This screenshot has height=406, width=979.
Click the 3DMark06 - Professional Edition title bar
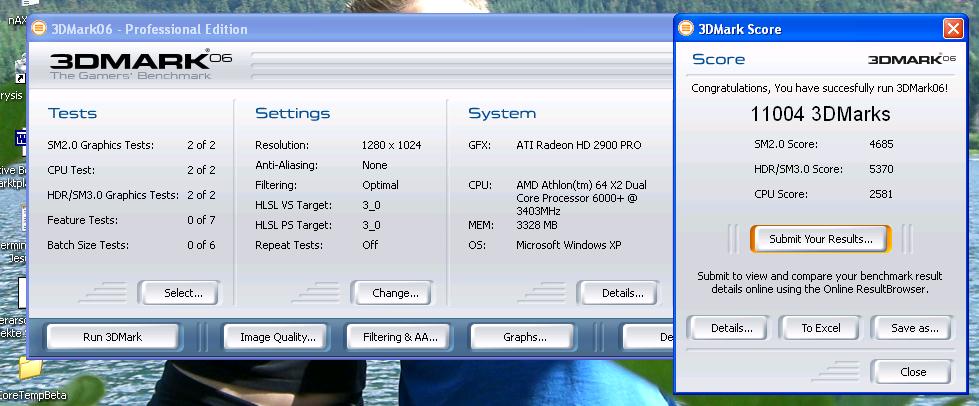[x=350, y=29]
